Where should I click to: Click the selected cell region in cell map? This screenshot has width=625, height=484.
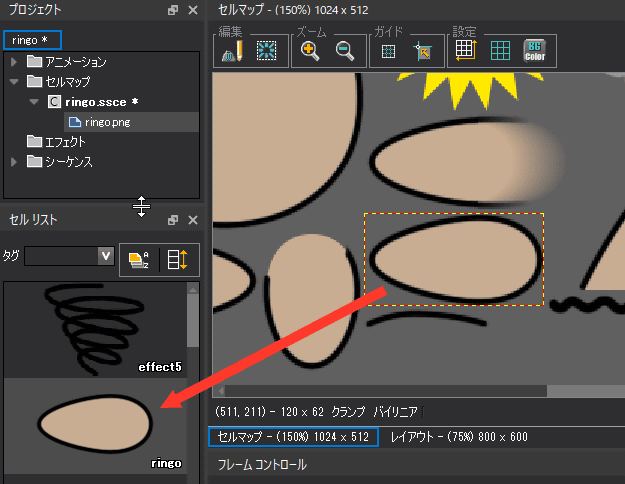[x=454, y=260]
